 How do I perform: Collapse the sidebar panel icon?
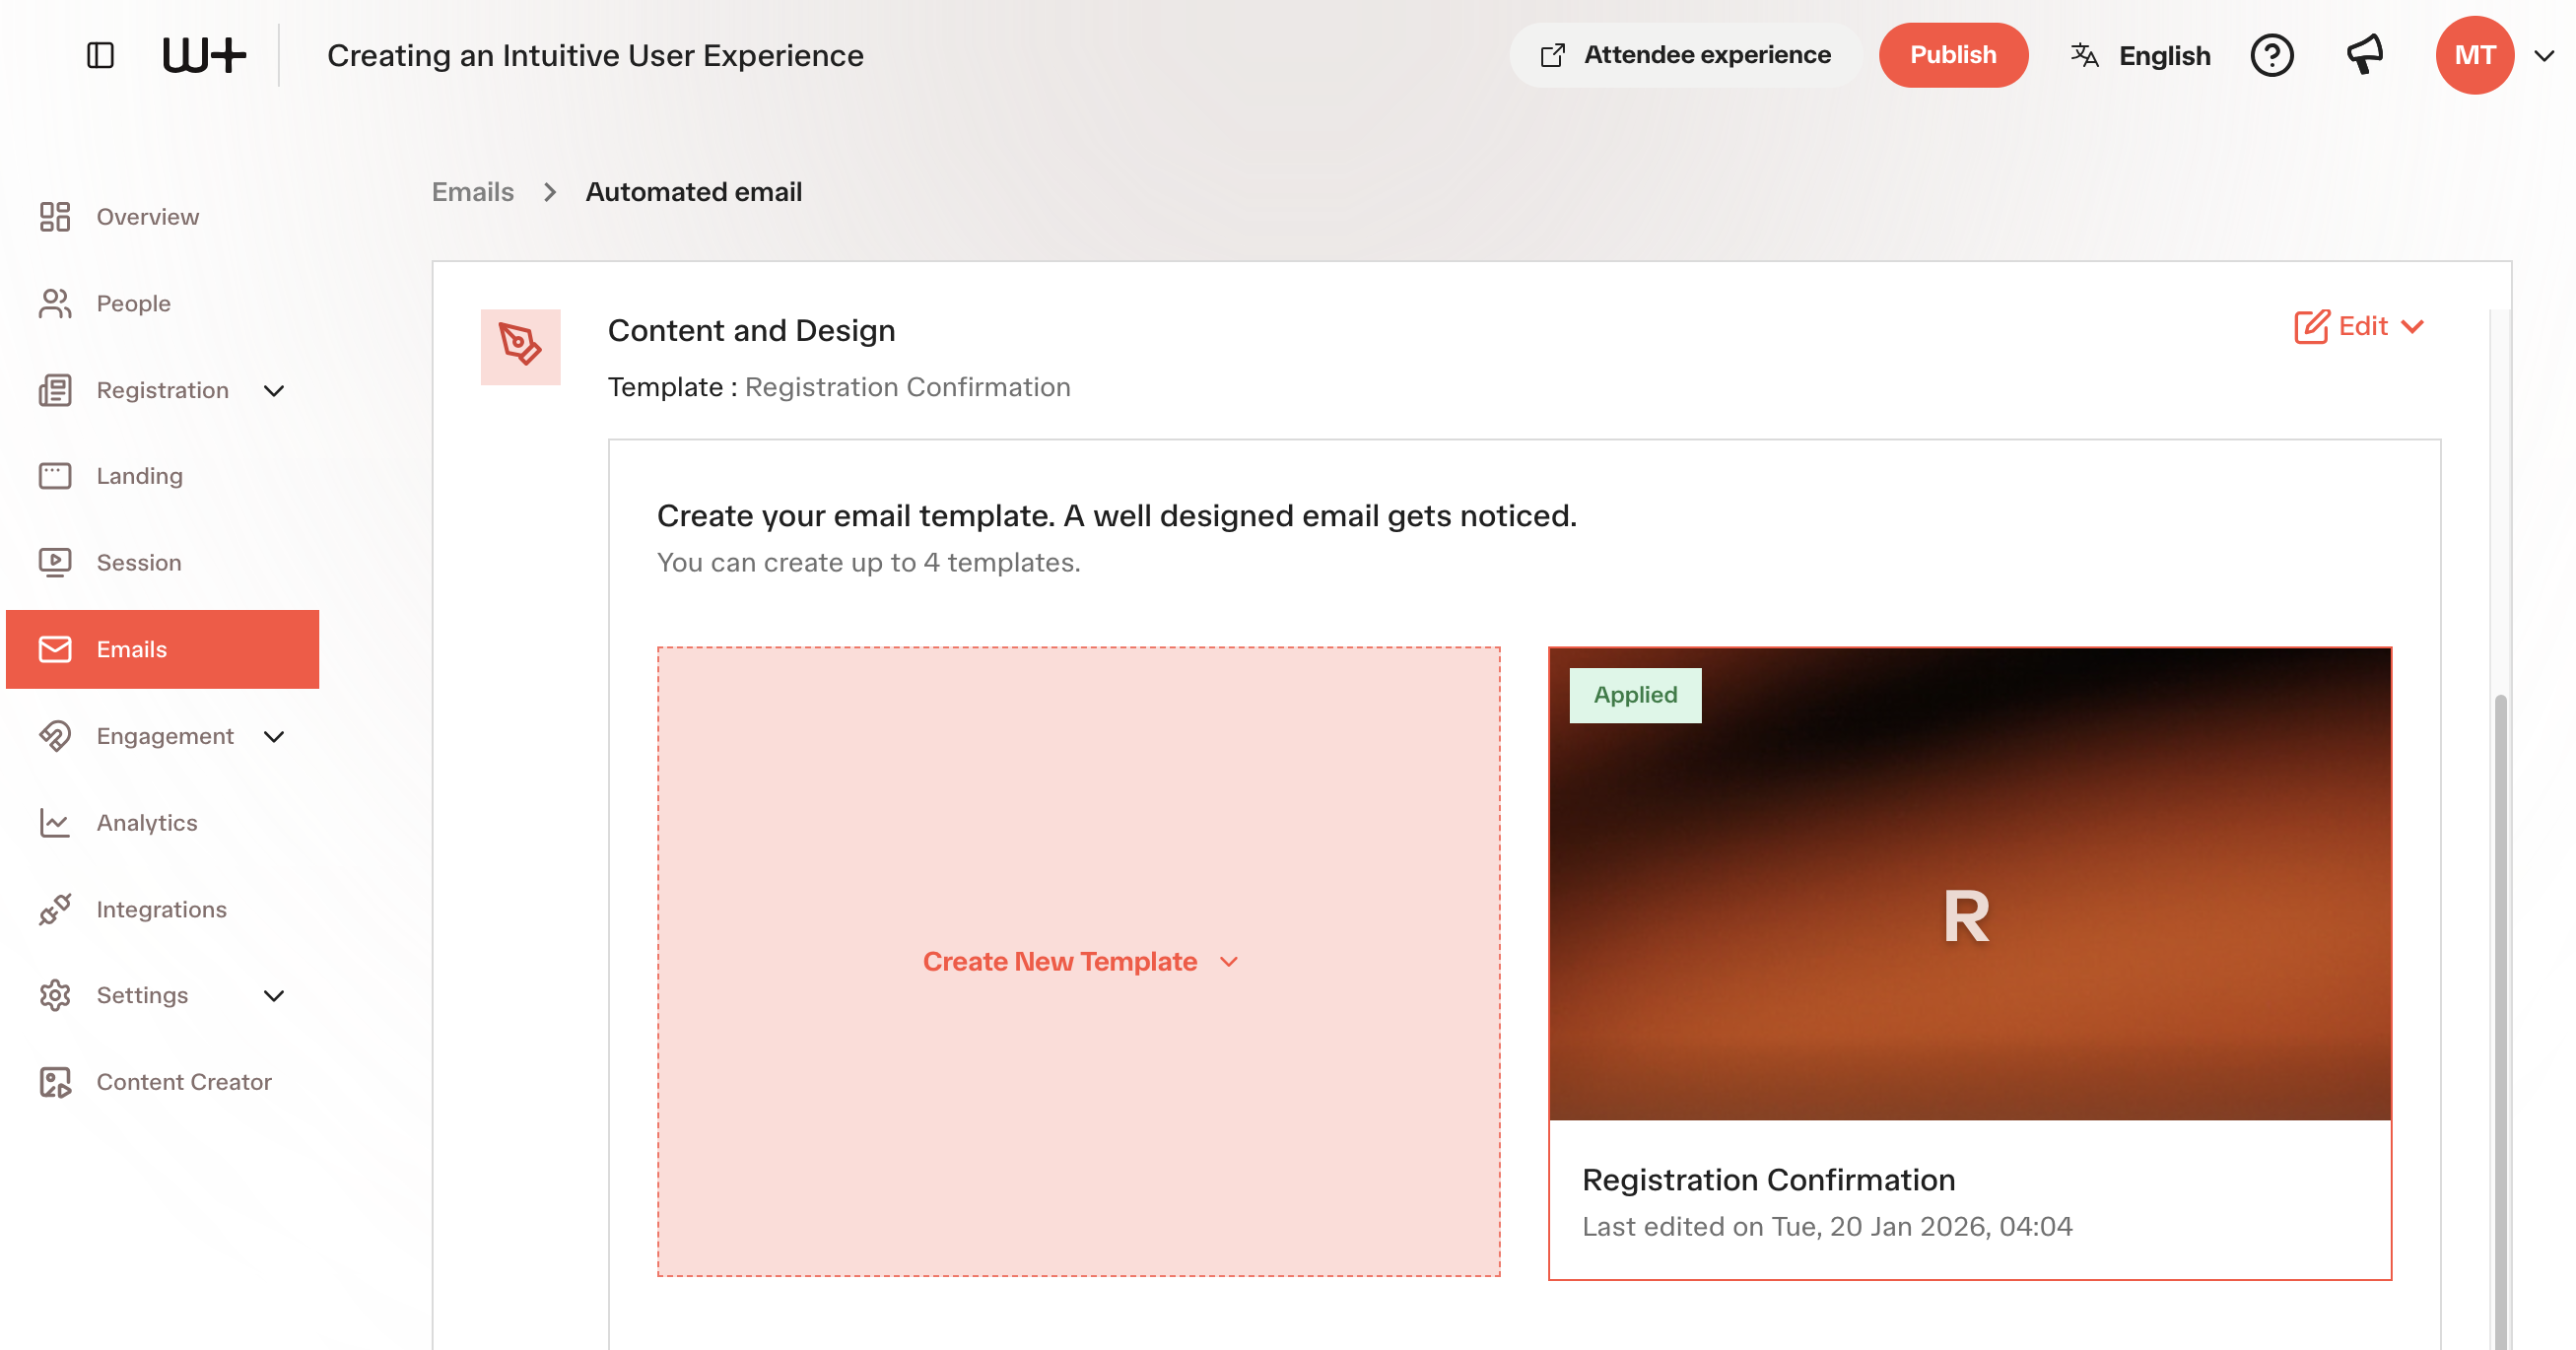coord(100,55)
